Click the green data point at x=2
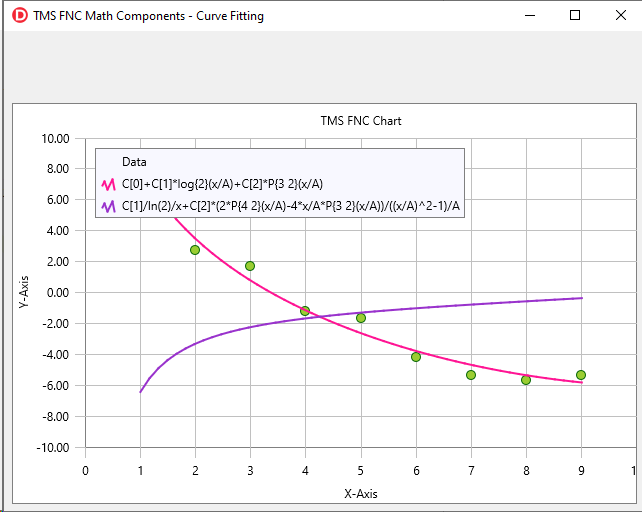This screenshot has height=512, width=642. 195,250
